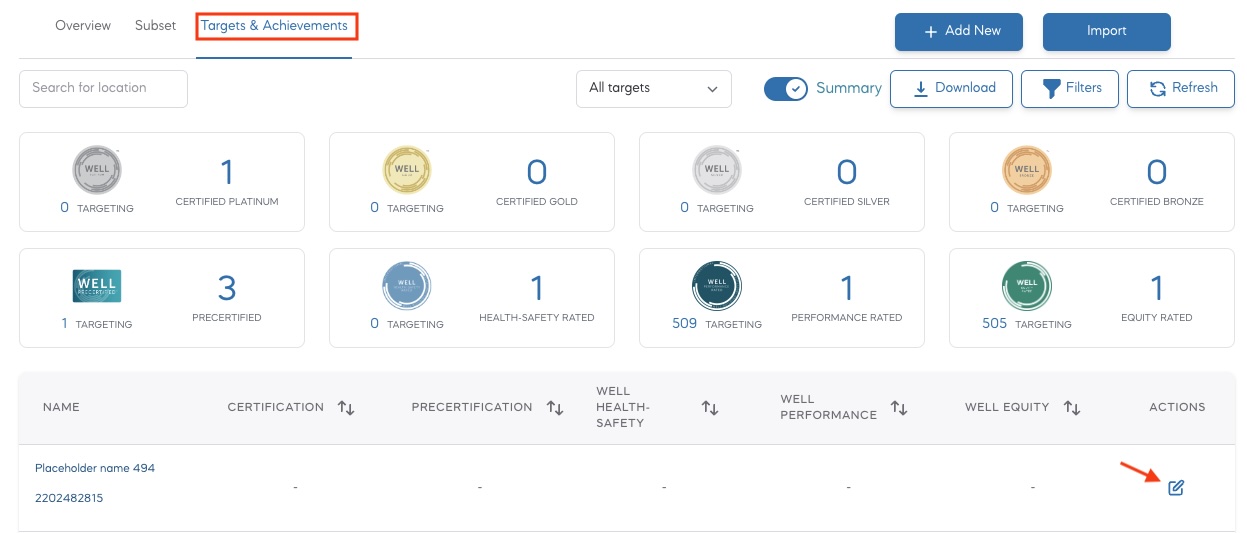Switch to the Subset tab
The image size is (1247, 533).
[x=155, y=26]
